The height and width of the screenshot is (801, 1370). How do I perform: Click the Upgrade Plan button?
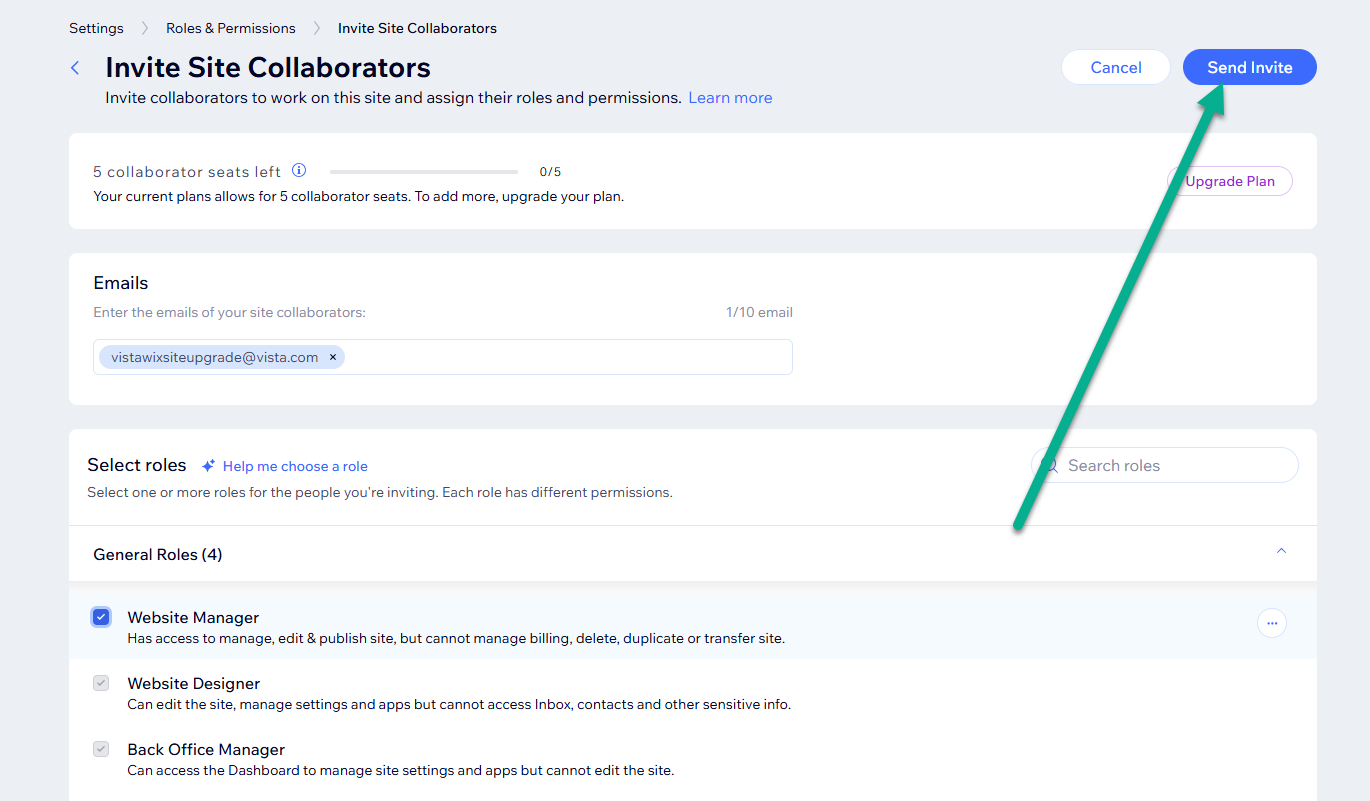[x=1230, y=181]
